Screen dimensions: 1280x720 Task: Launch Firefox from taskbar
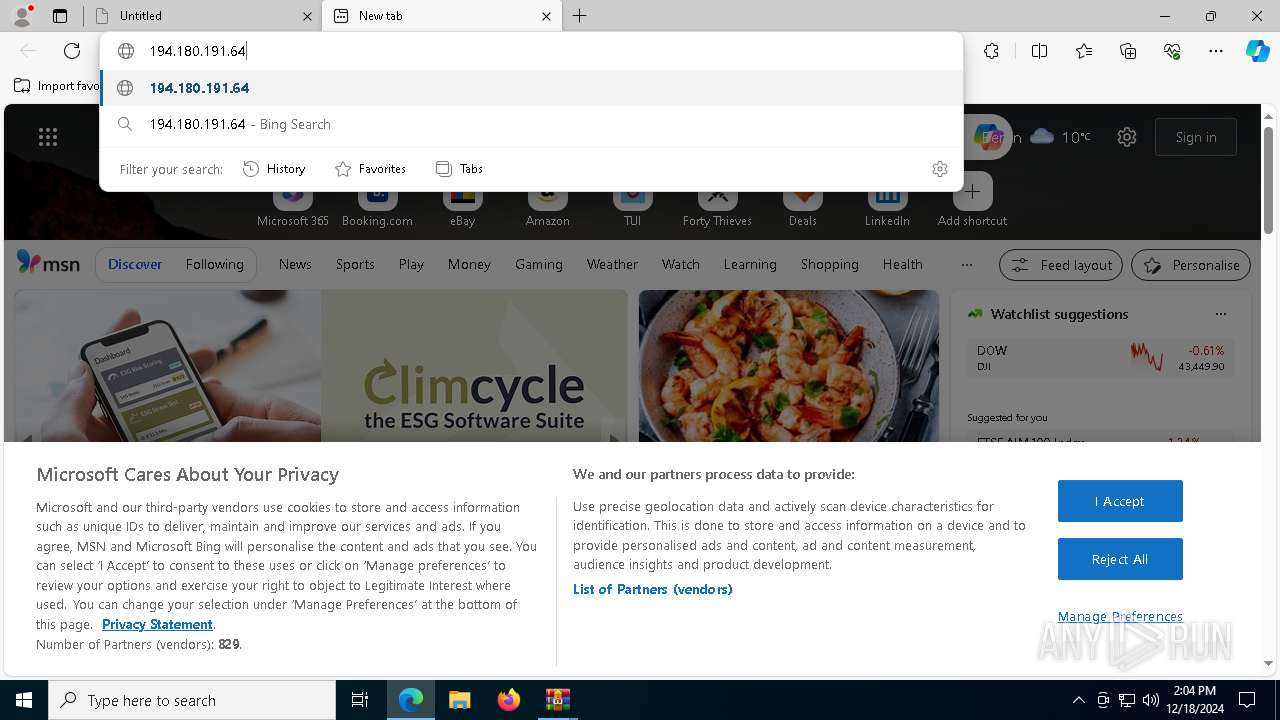508,700
